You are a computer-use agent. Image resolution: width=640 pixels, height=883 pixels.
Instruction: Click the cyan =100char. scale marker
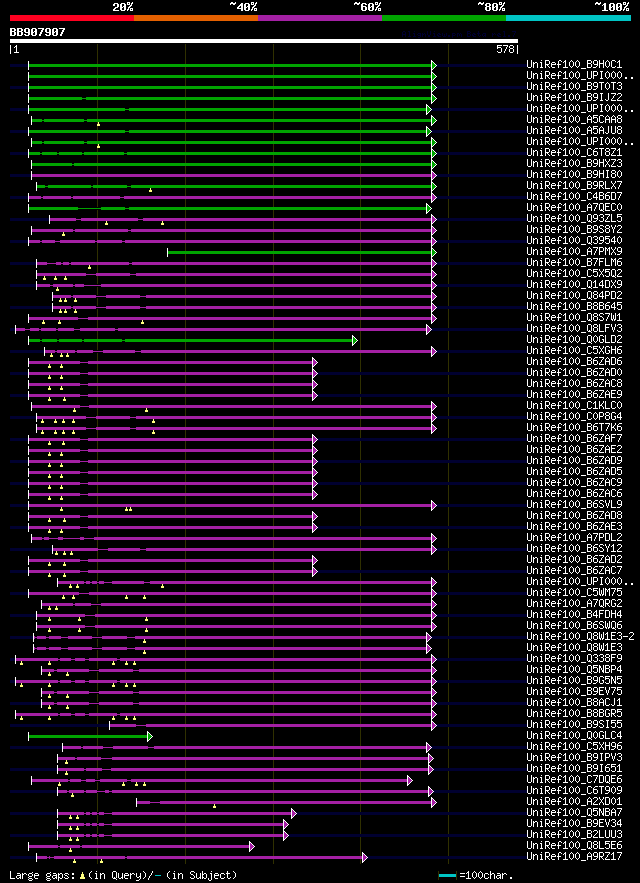[447, 875]
